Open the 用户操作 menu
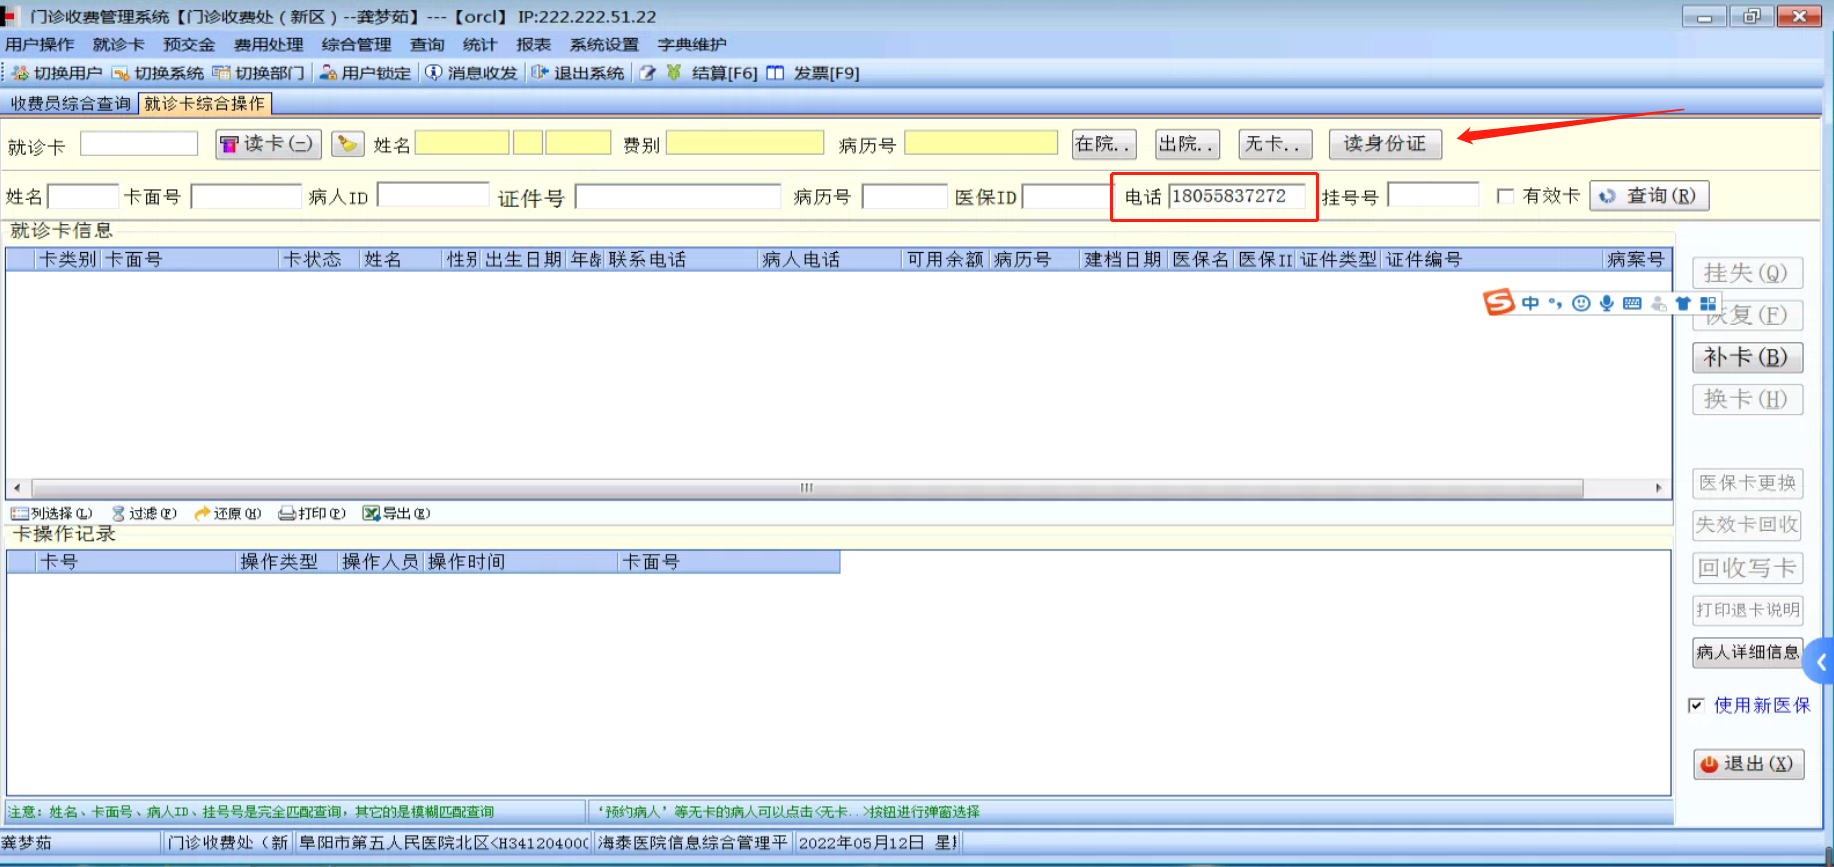The height and width of the screenshot is (867, 1834). 40,44
